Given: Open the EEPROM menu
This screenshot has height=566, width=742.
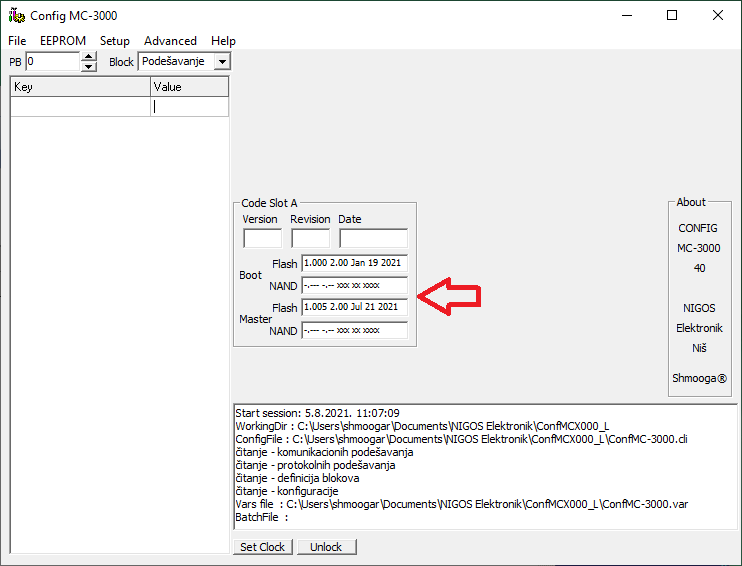Looking at the screenshot, I should coord(63,41).
